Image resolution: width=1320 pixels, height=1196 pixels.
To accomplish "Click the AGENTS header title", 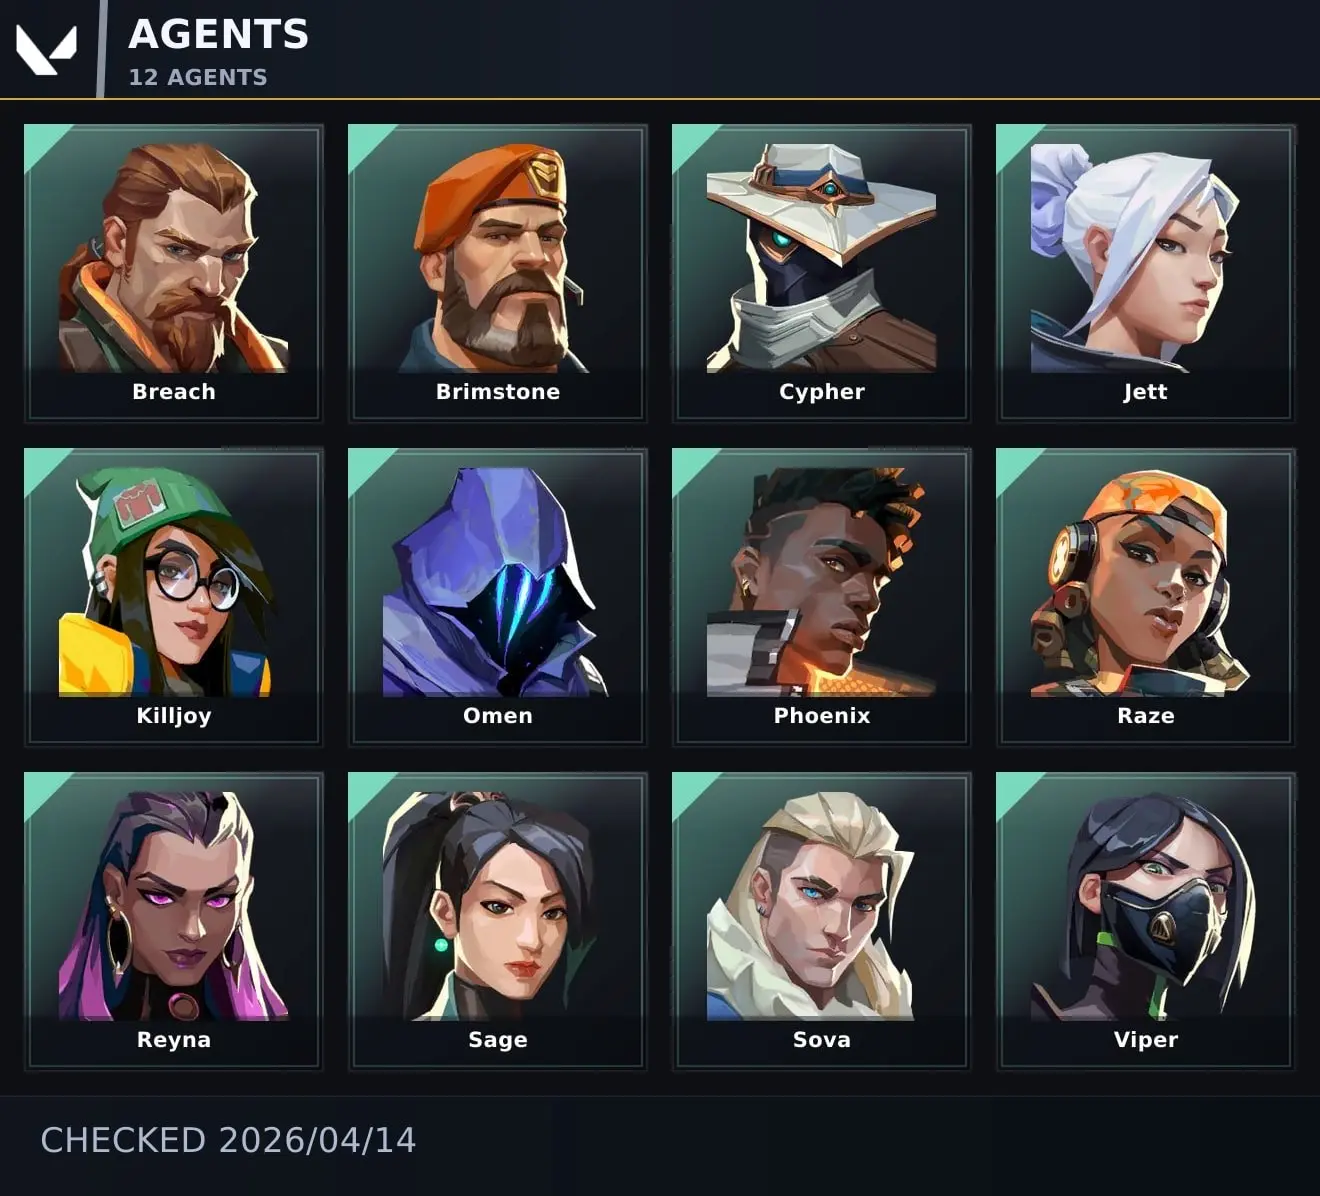I will pyautogui.click(x=218, y=34).
